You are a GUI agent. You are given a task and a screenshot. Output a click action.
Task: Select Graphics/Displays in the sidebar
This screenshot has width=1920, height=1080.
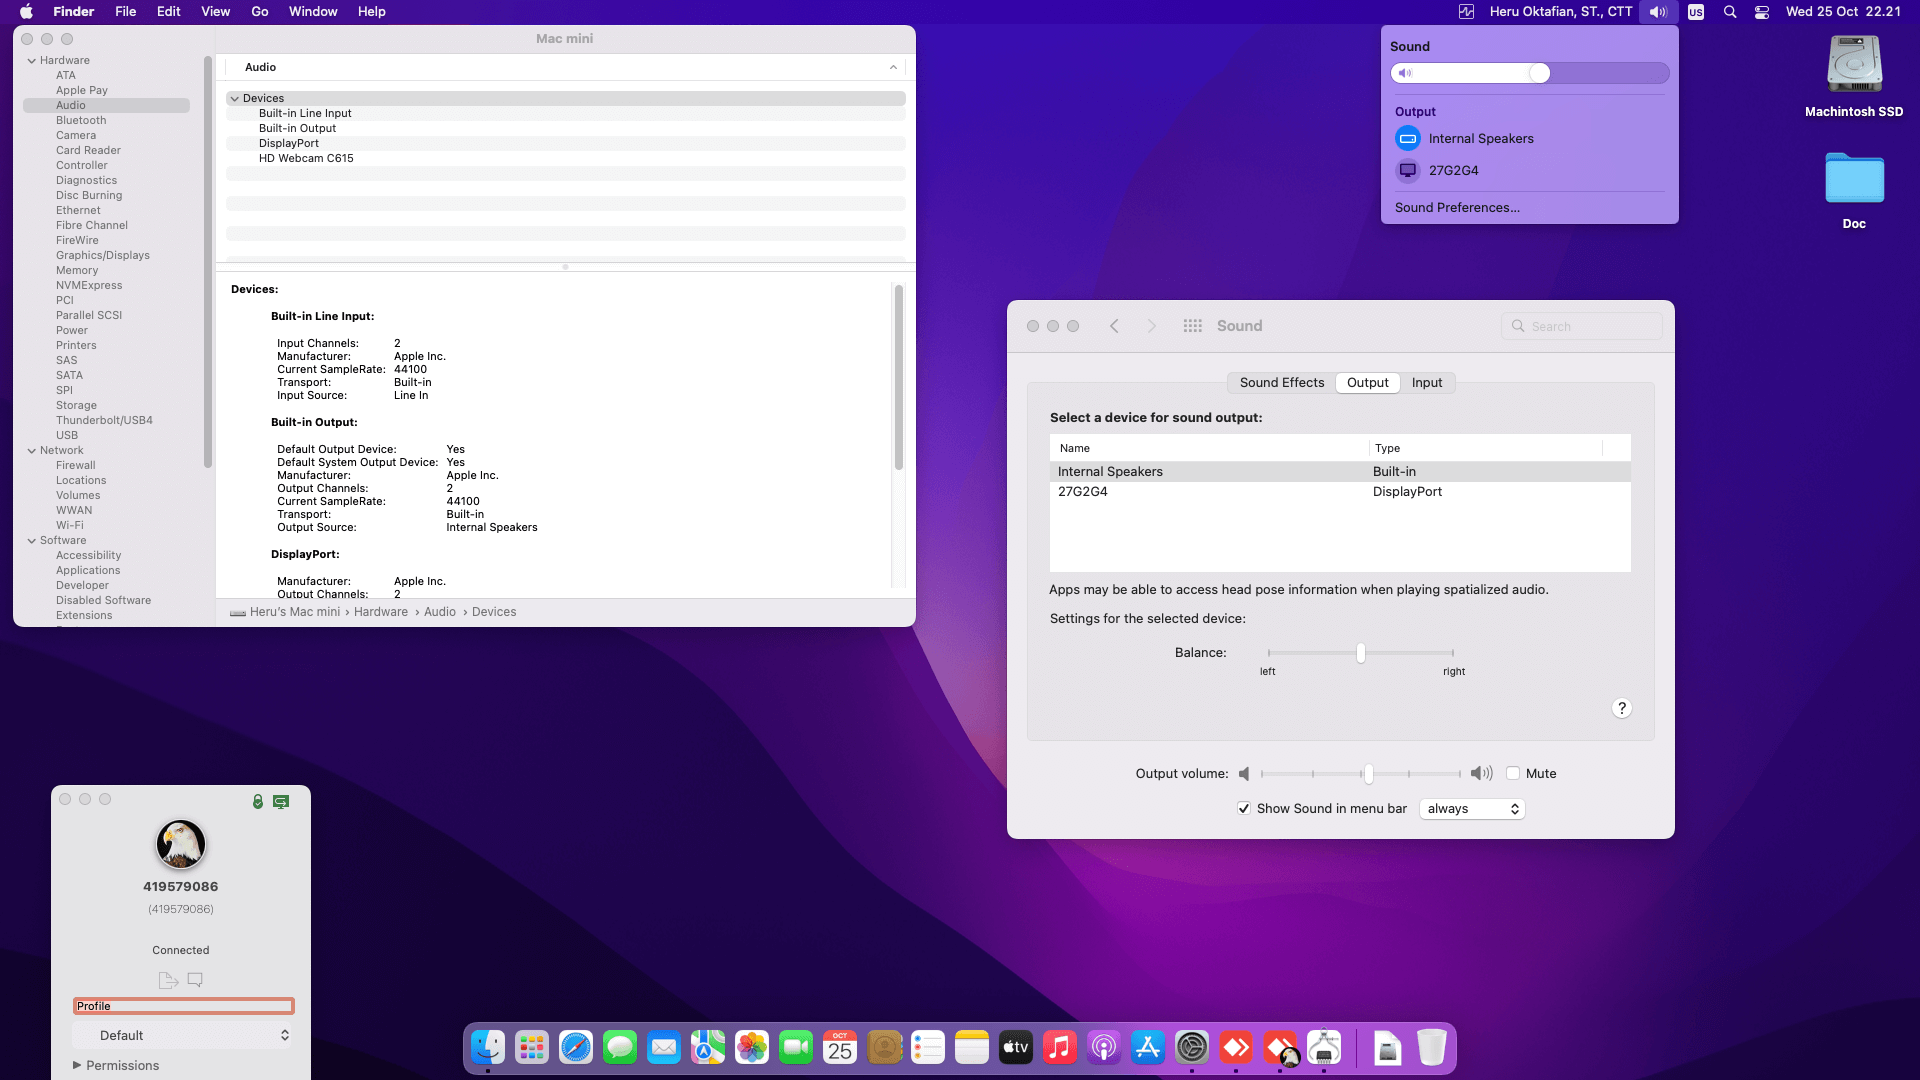coord(103,255)
